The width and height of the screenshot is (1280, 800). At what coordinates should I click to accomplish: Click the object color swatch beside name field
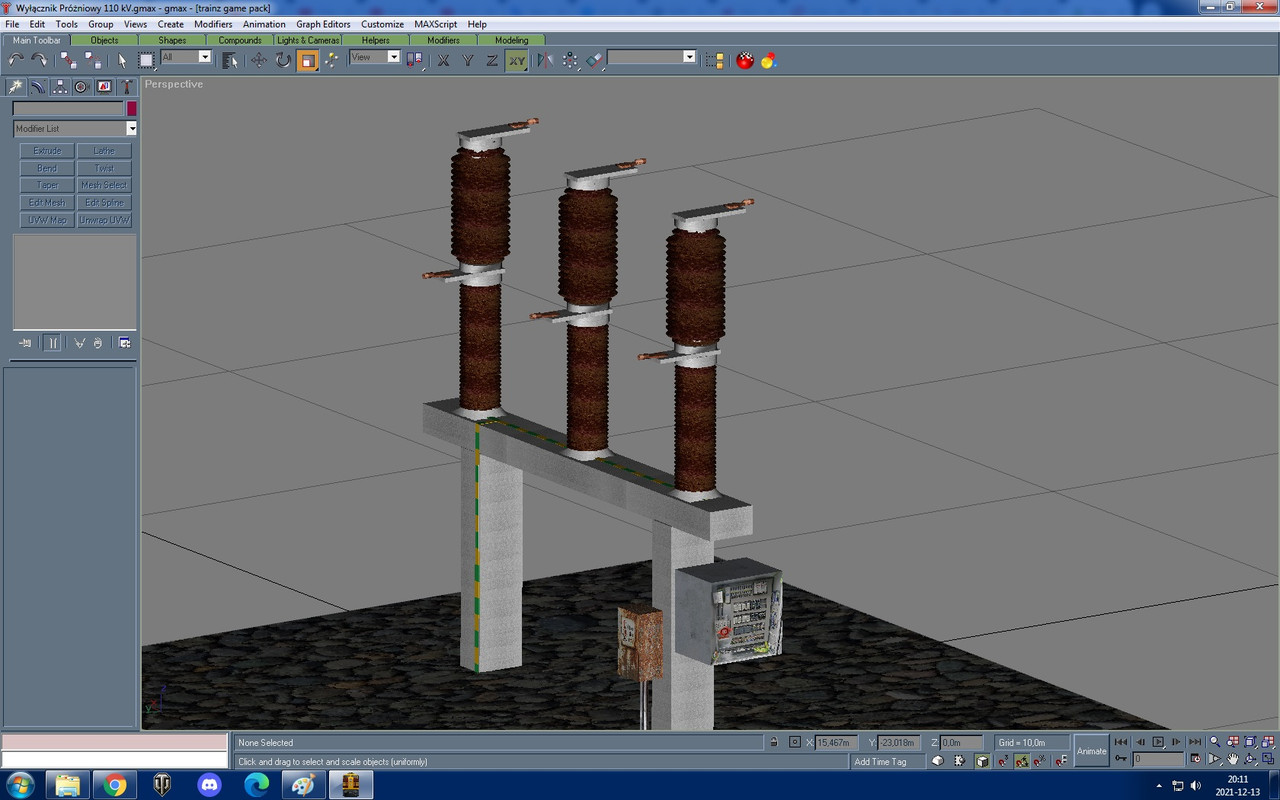tap(131, 108)
